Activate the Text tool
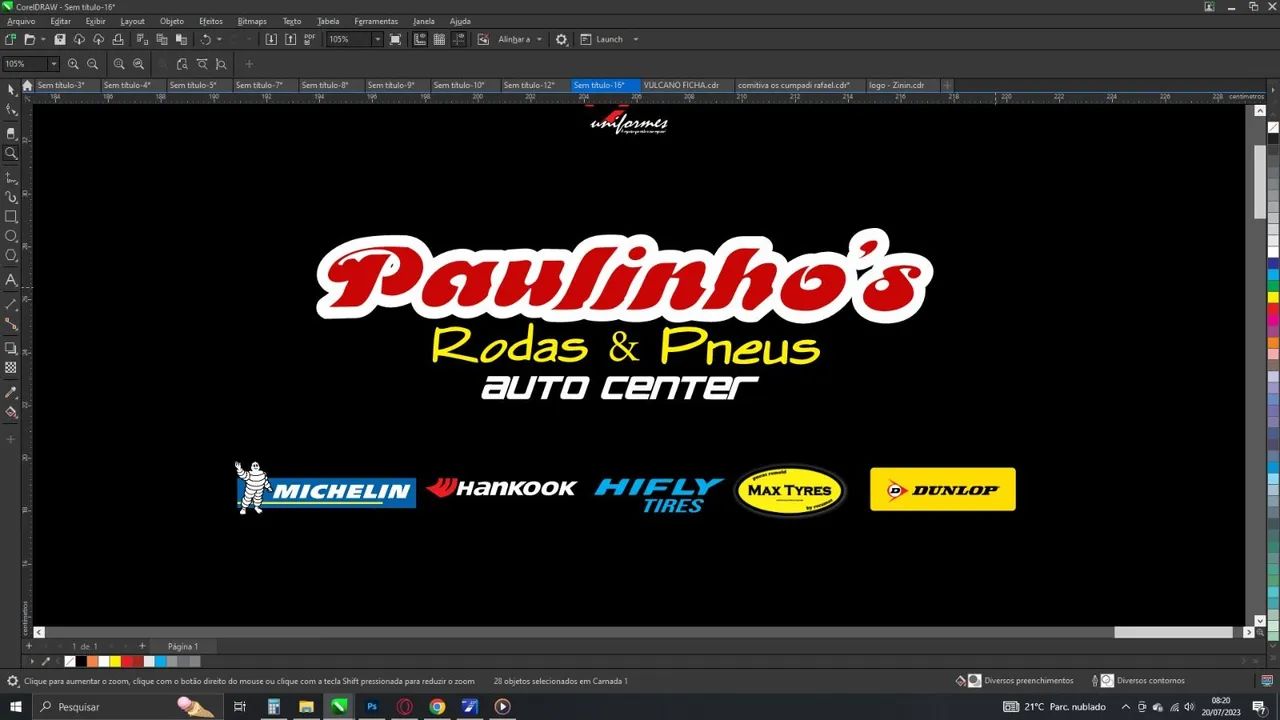 point(11,280)
